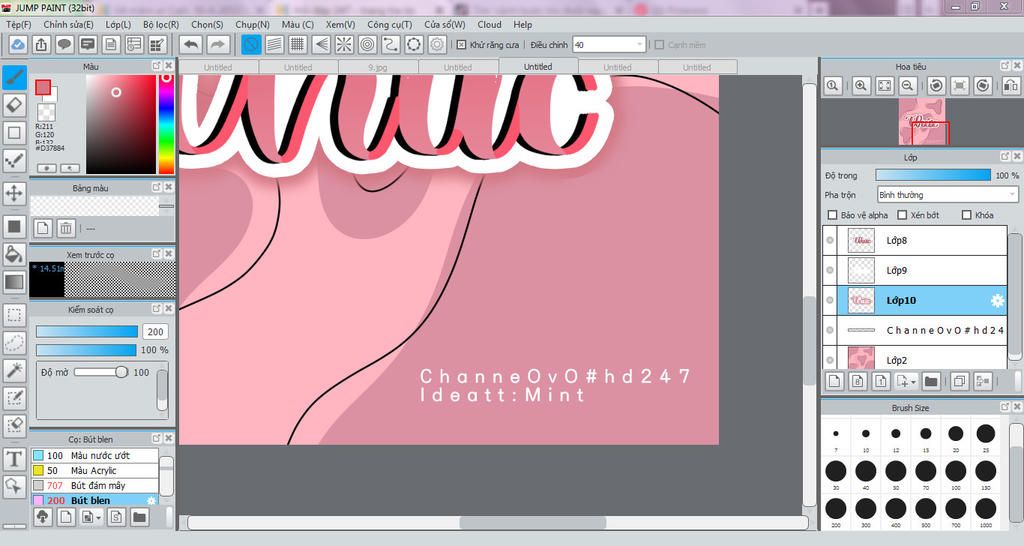
Task: Open the Điều chỉnh correction dropdown
Action: (x=609, y=45)
